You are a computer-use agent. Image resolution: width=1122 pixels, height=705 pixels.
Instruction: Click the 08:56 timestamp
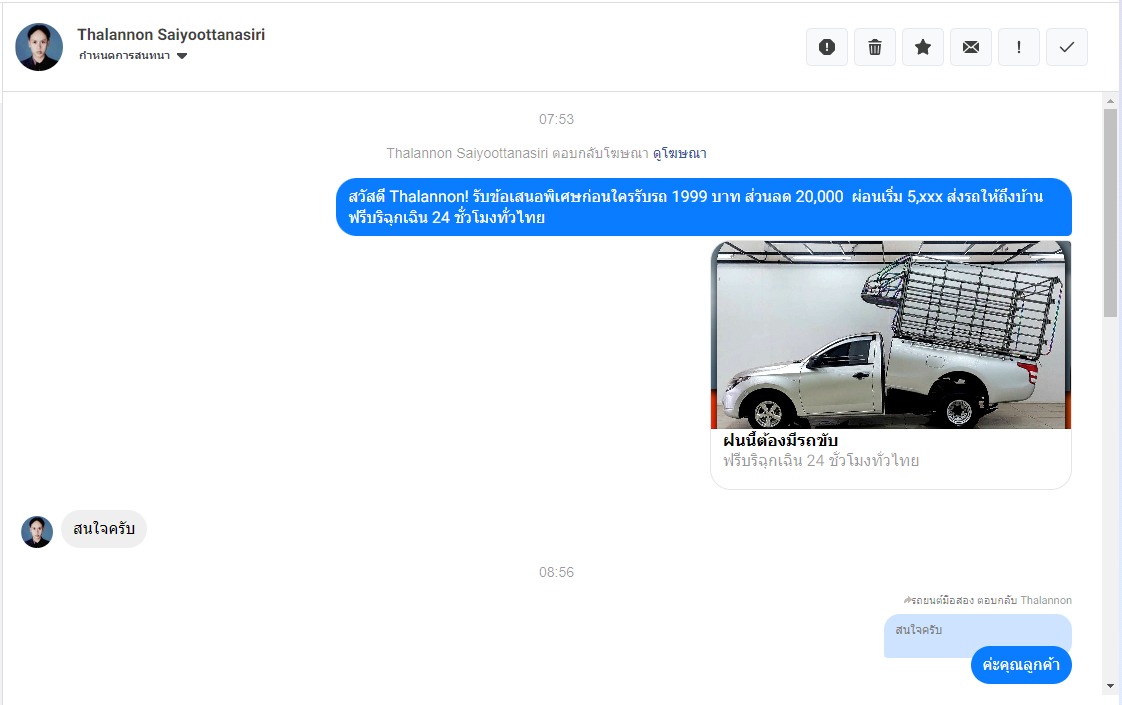coord(557,573)
